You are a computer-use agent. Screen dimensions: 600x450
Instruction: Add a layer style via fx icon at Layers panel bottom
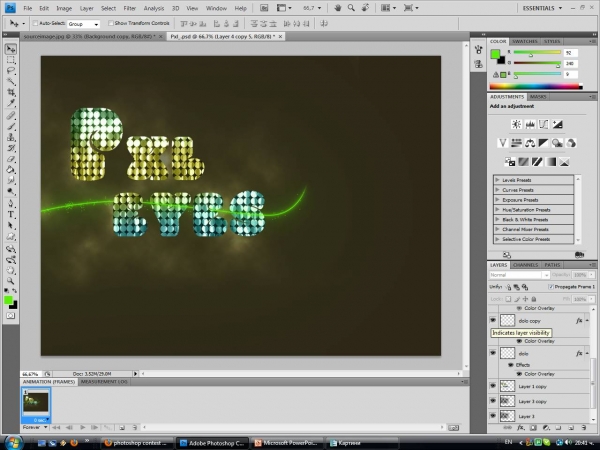[520, 428]
